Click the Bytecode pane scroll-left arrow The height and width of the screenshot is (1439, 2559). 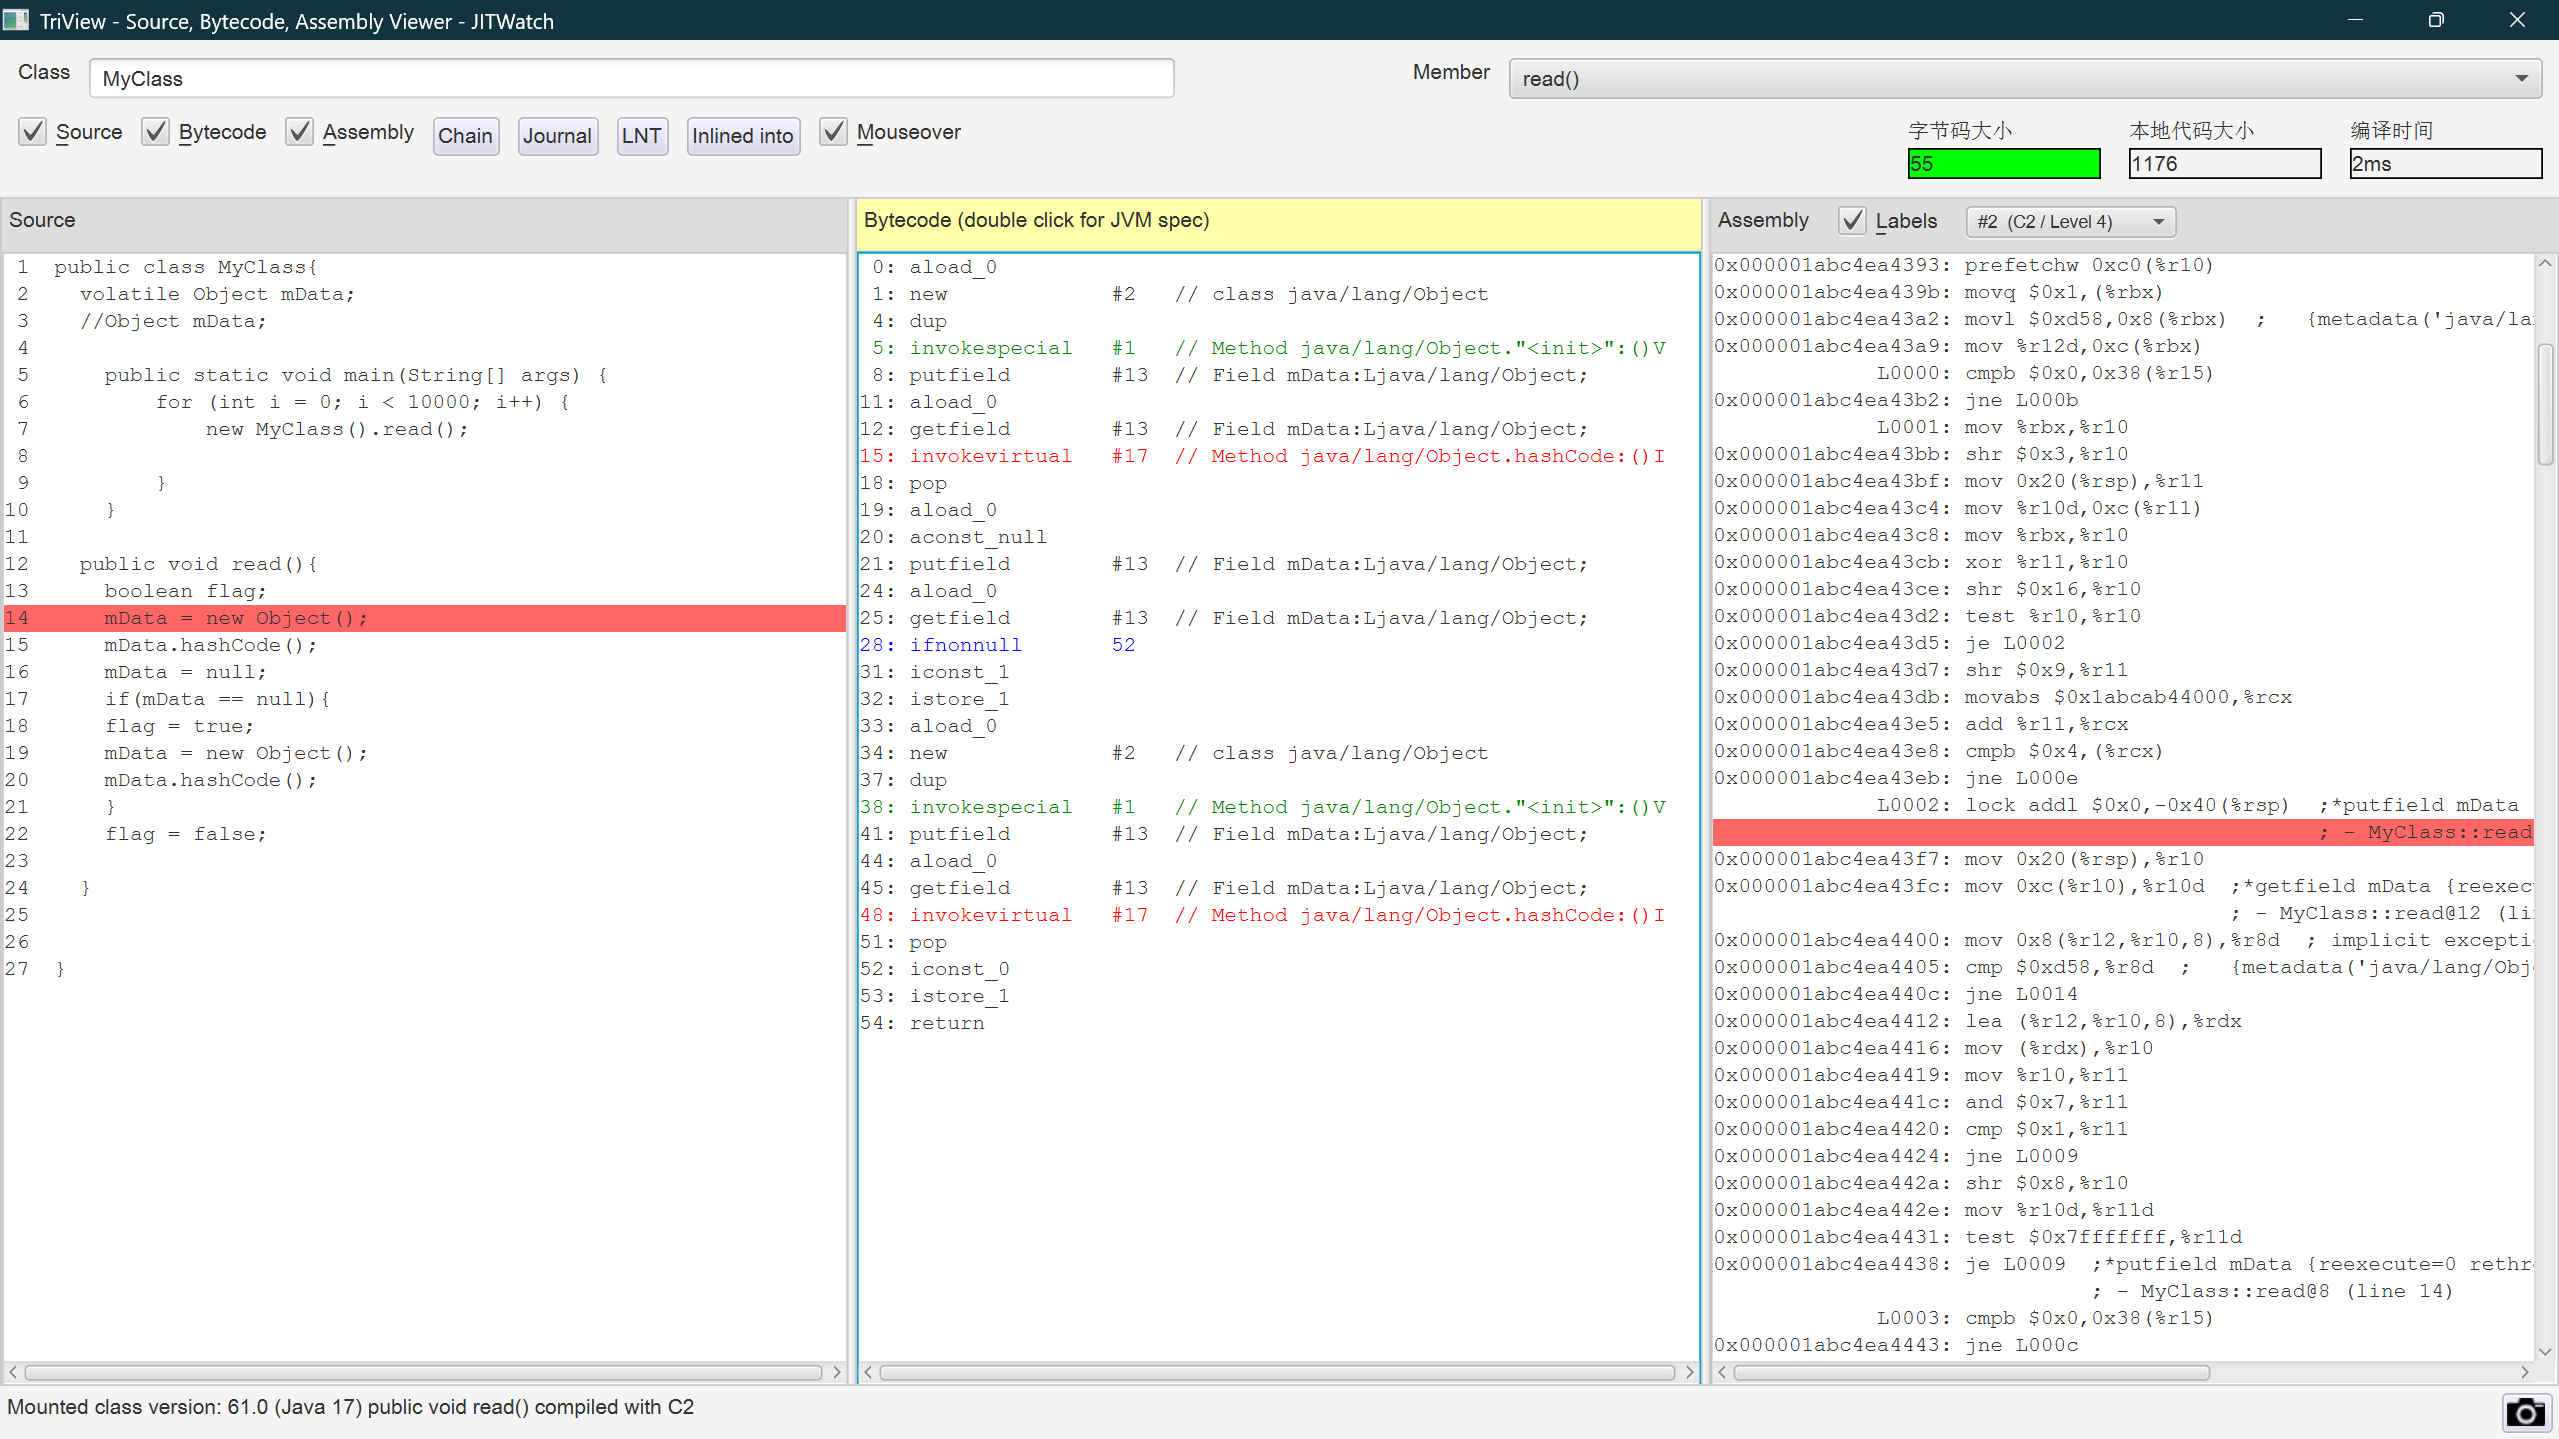point(868,1372)
